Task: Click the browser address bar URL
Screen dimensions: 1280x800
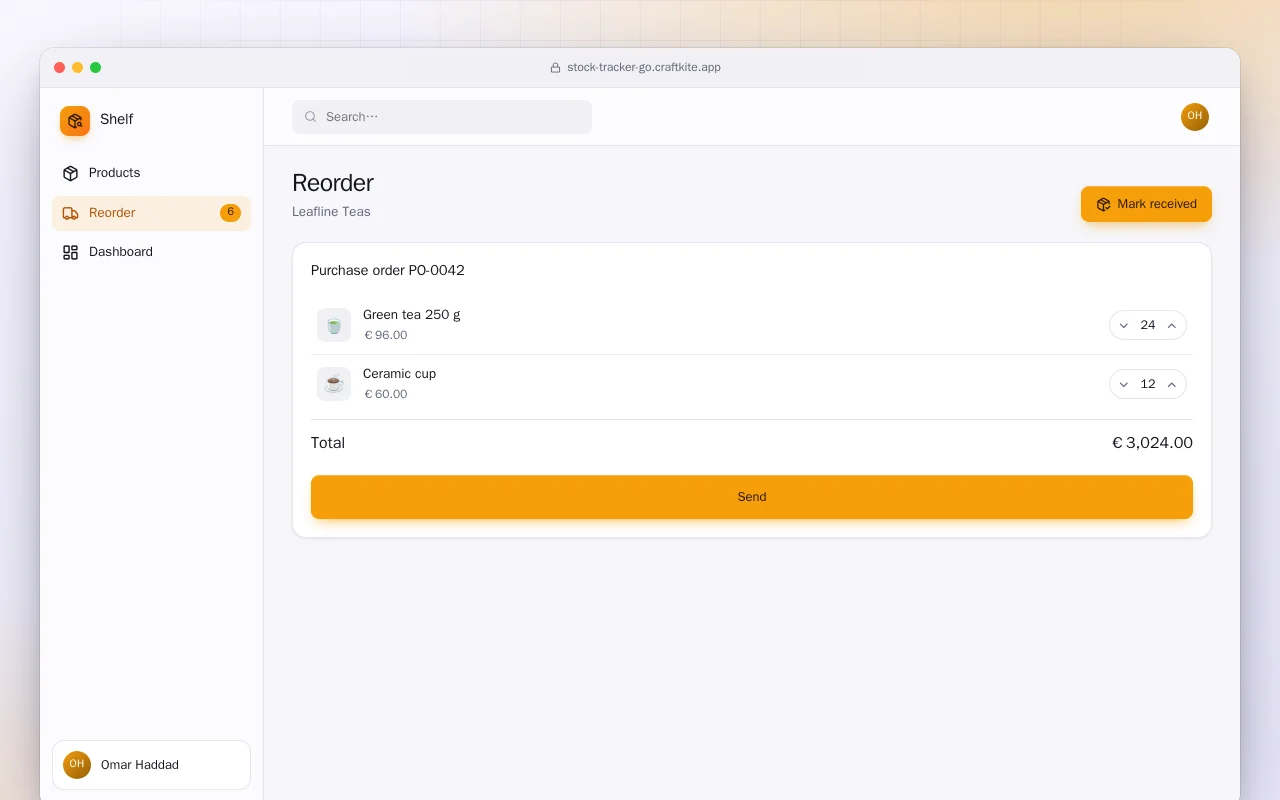Action: coord(644,68)
